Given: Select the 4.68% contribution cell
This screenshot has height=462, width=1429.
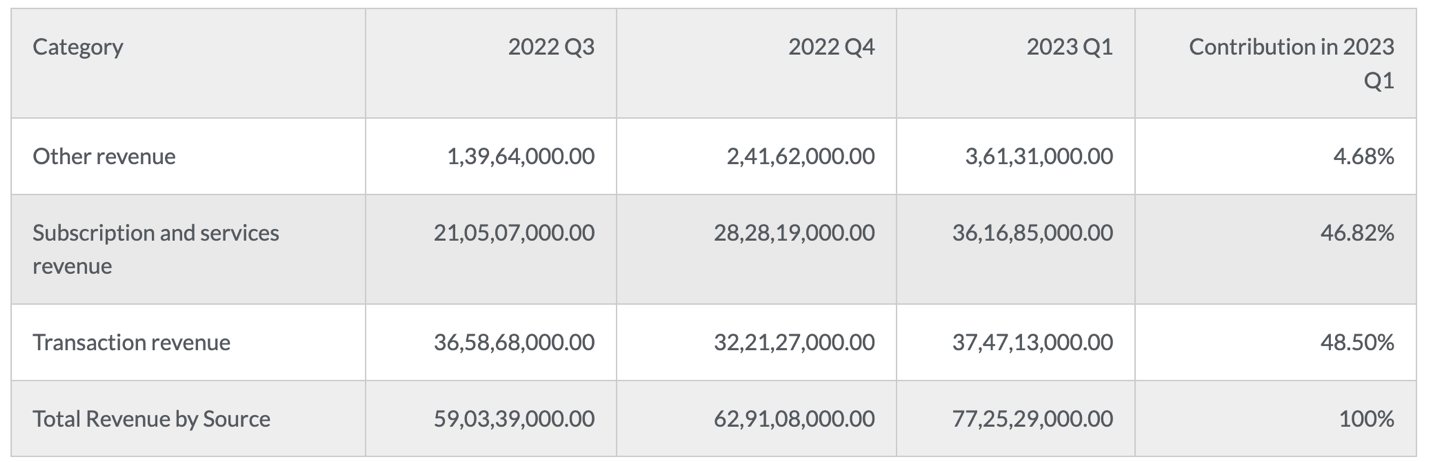Looking at the screenshot, I should tap(1364, 156).
